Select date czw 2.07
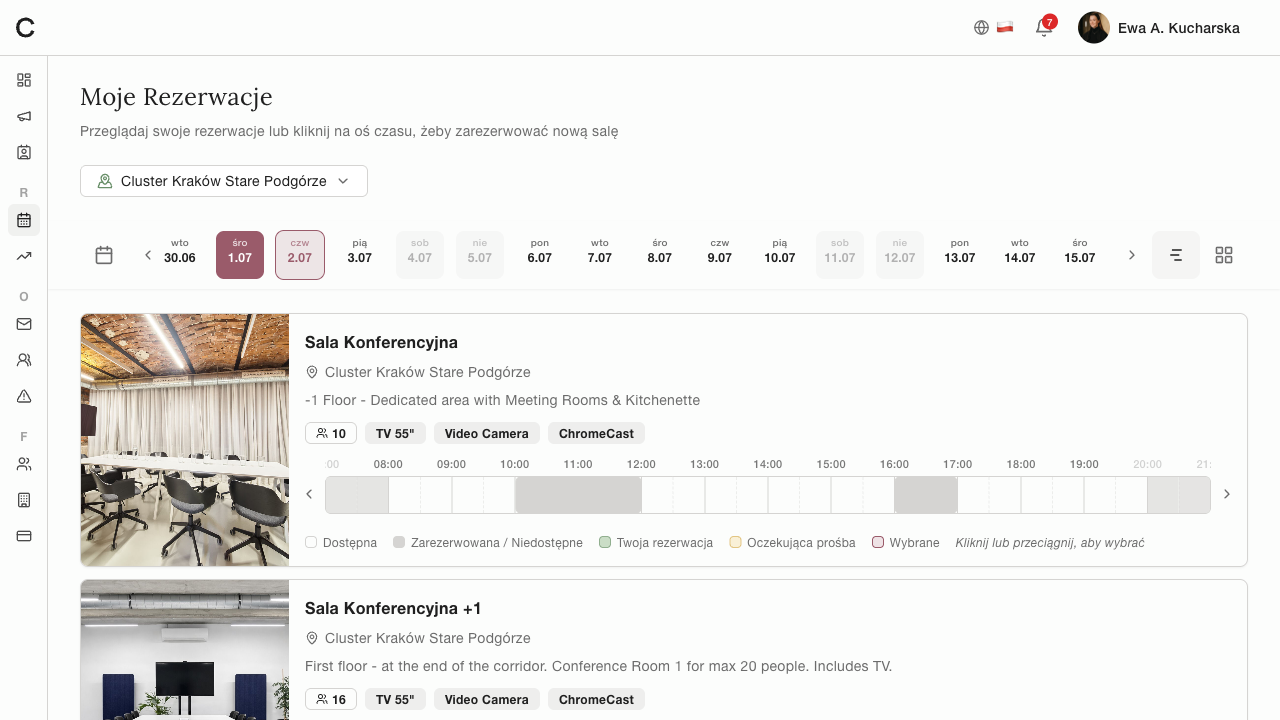 click(x=300, y=255)
